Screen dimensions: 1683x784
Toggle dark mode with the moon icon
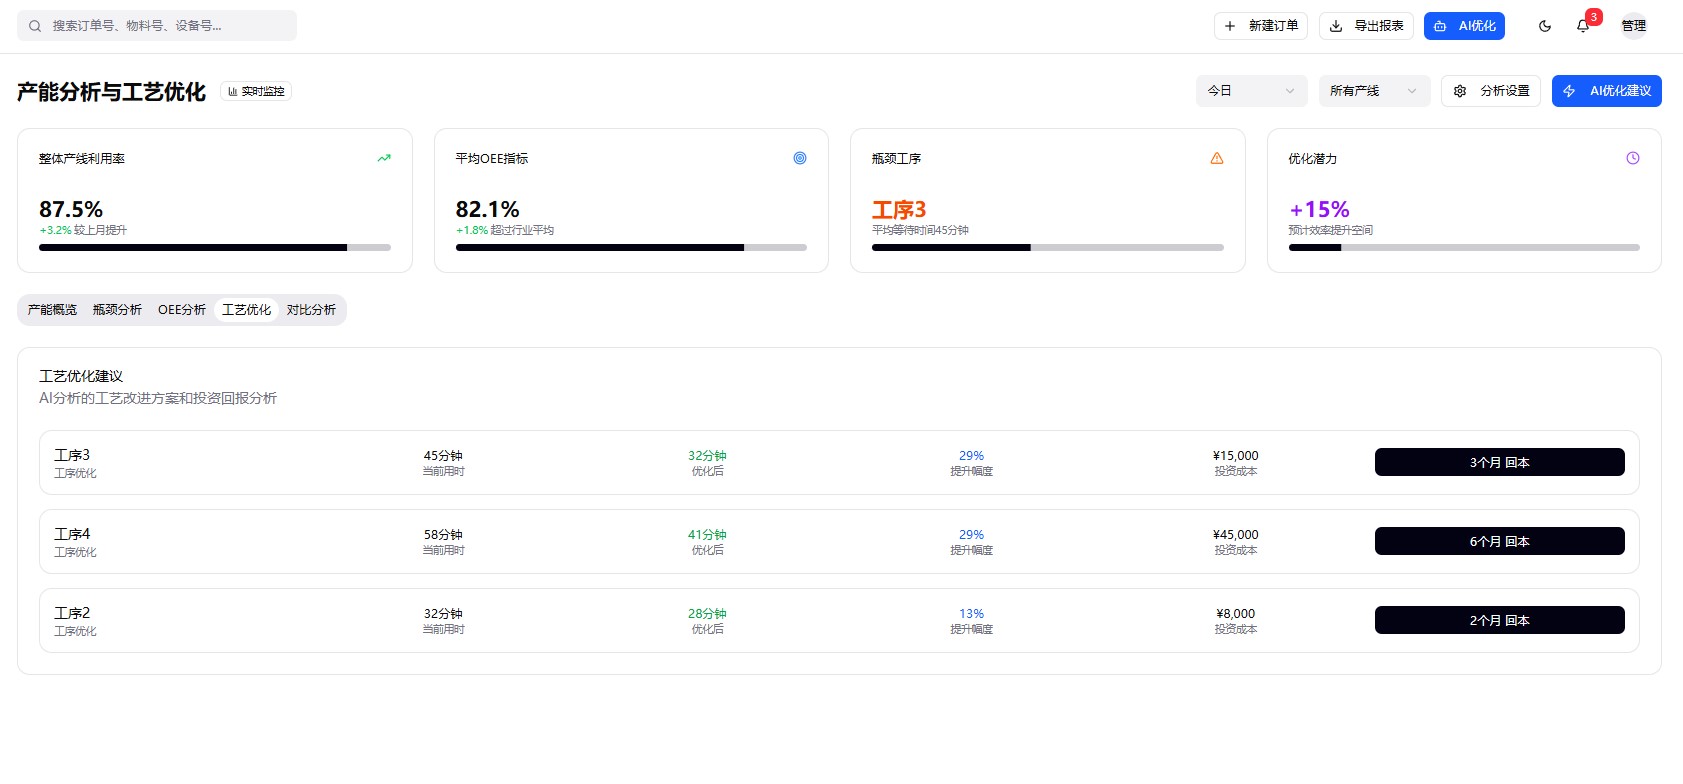[x=1545, y=26]
